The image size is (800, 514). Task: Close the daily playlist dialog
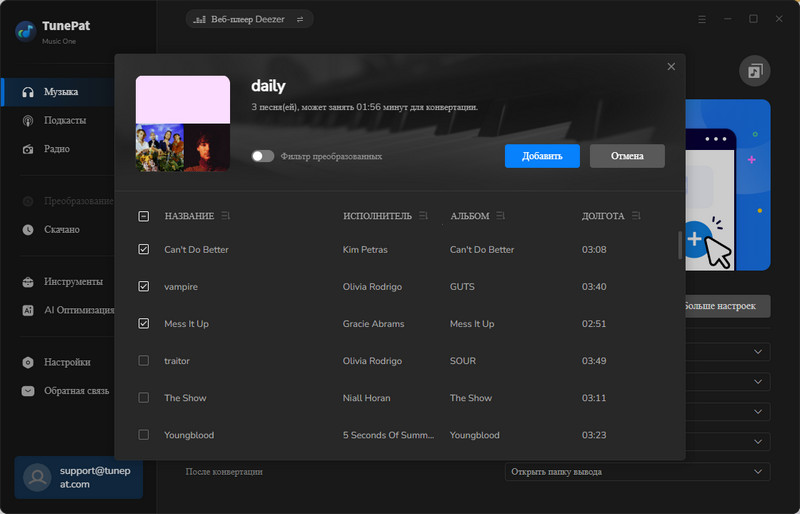click(x=671, y=66)
